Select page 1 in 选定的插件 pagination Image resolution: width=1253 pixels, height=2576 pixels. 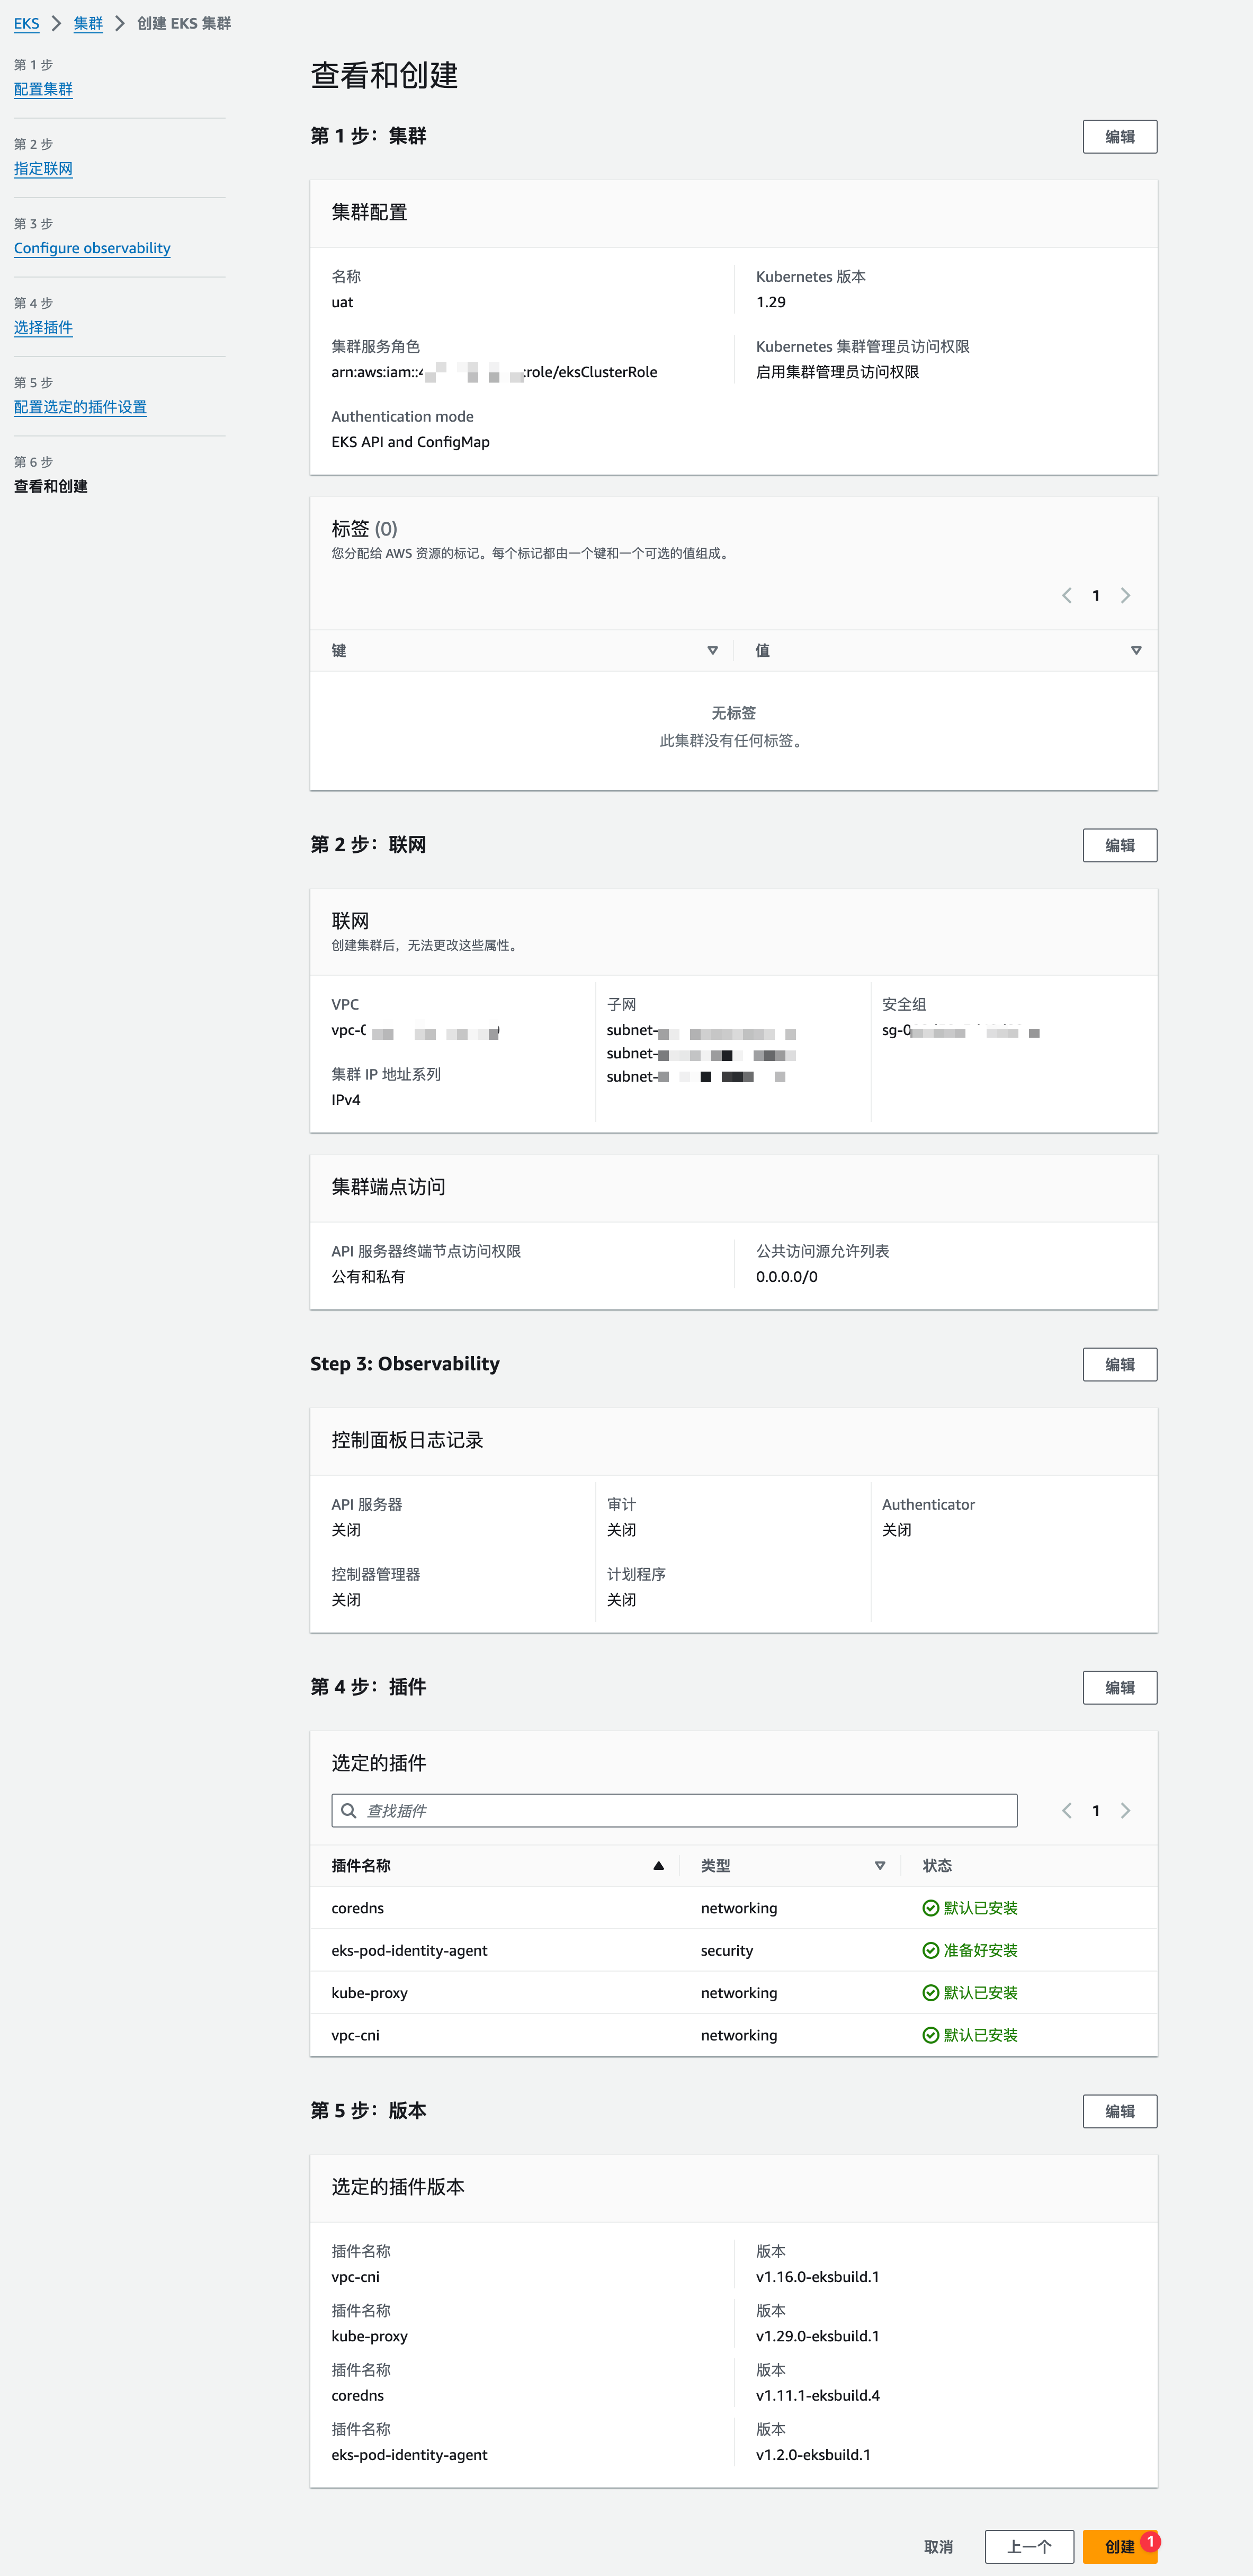pos(1096,1810)
